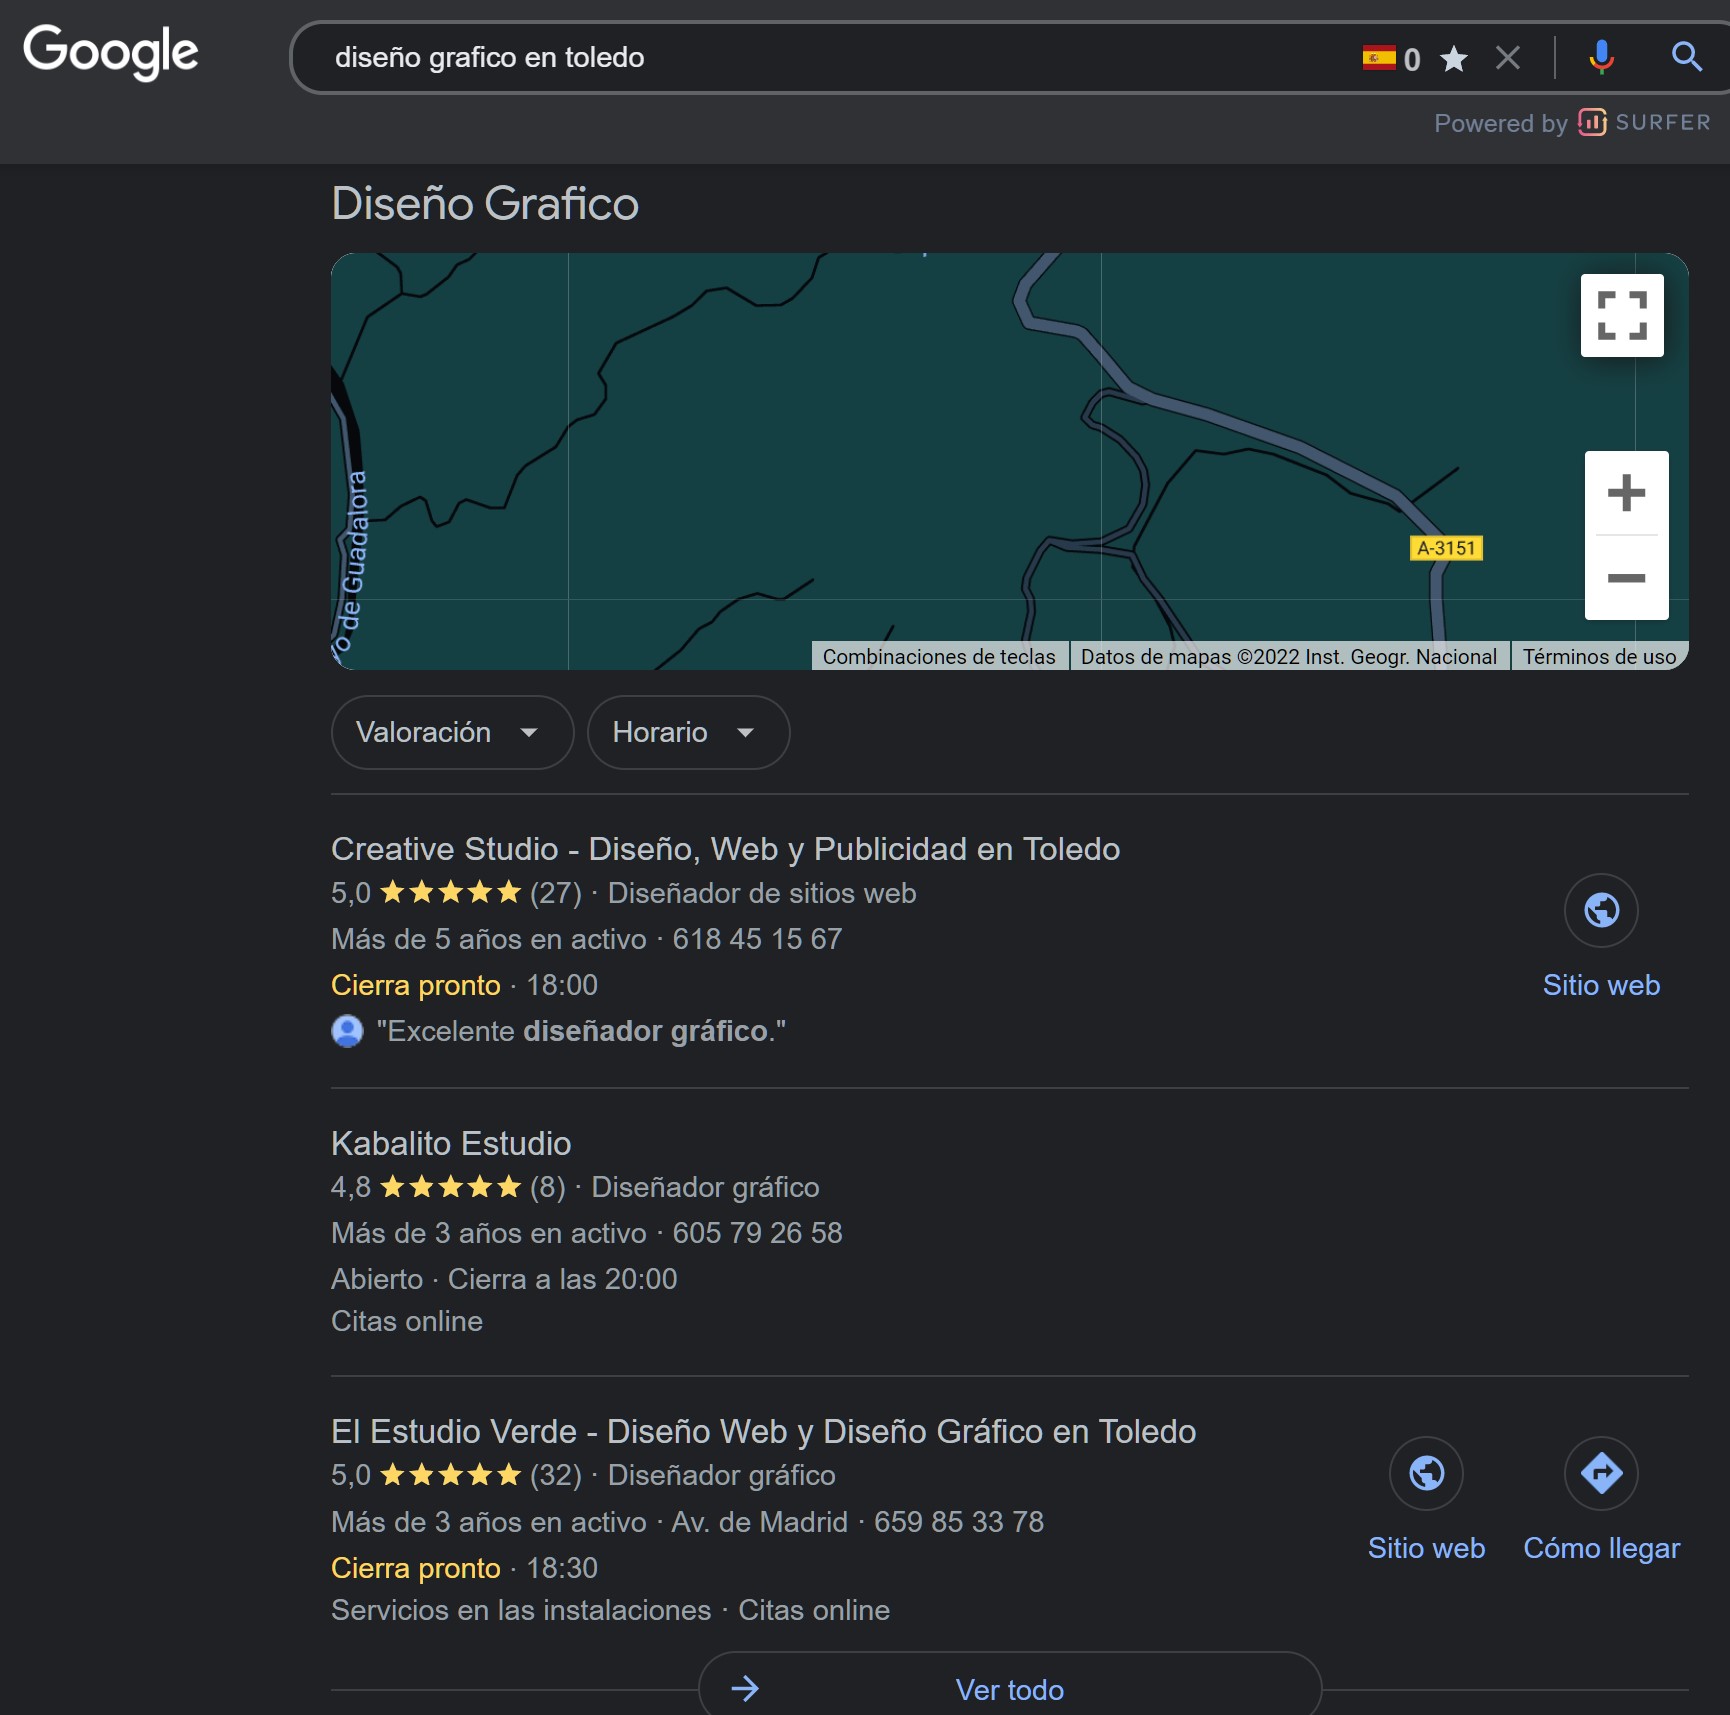Click the Spanish flag location icon

[1381, 57]
